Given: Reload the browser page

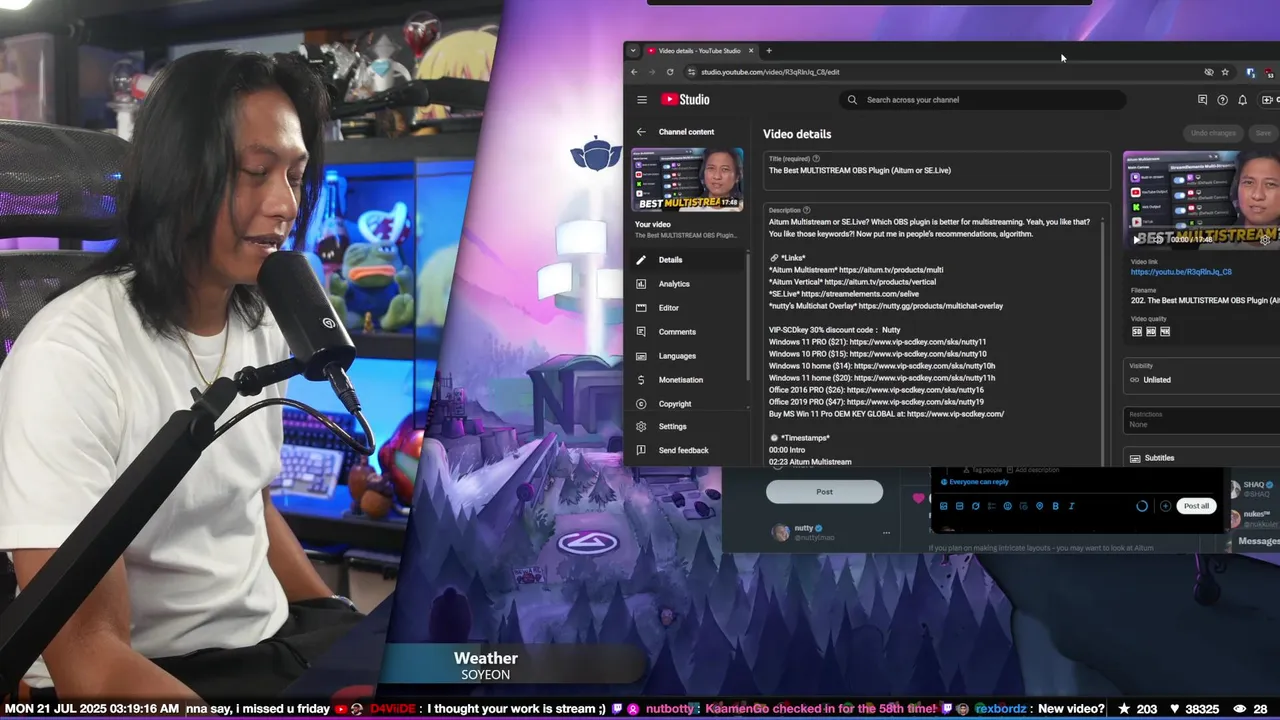Looking at the screenshot, I should click(x=670, y=72).
